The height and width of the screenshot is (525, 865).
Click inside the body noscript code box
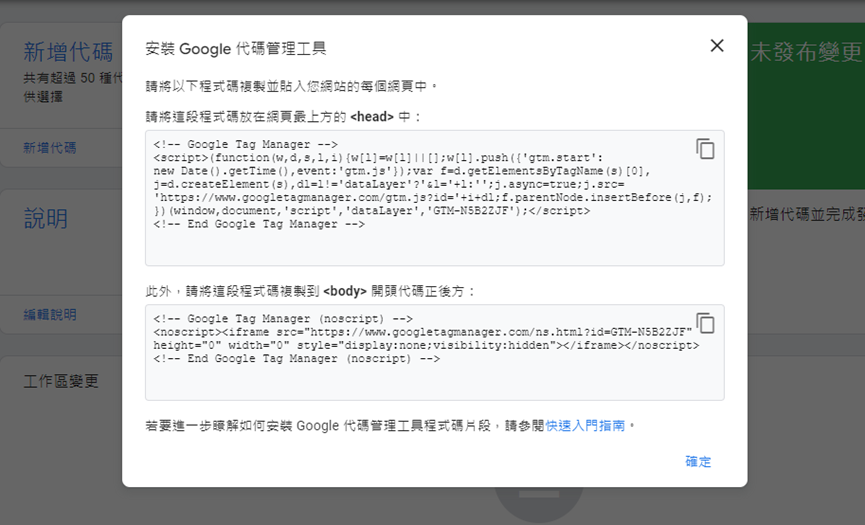click(x=434, y=380)
